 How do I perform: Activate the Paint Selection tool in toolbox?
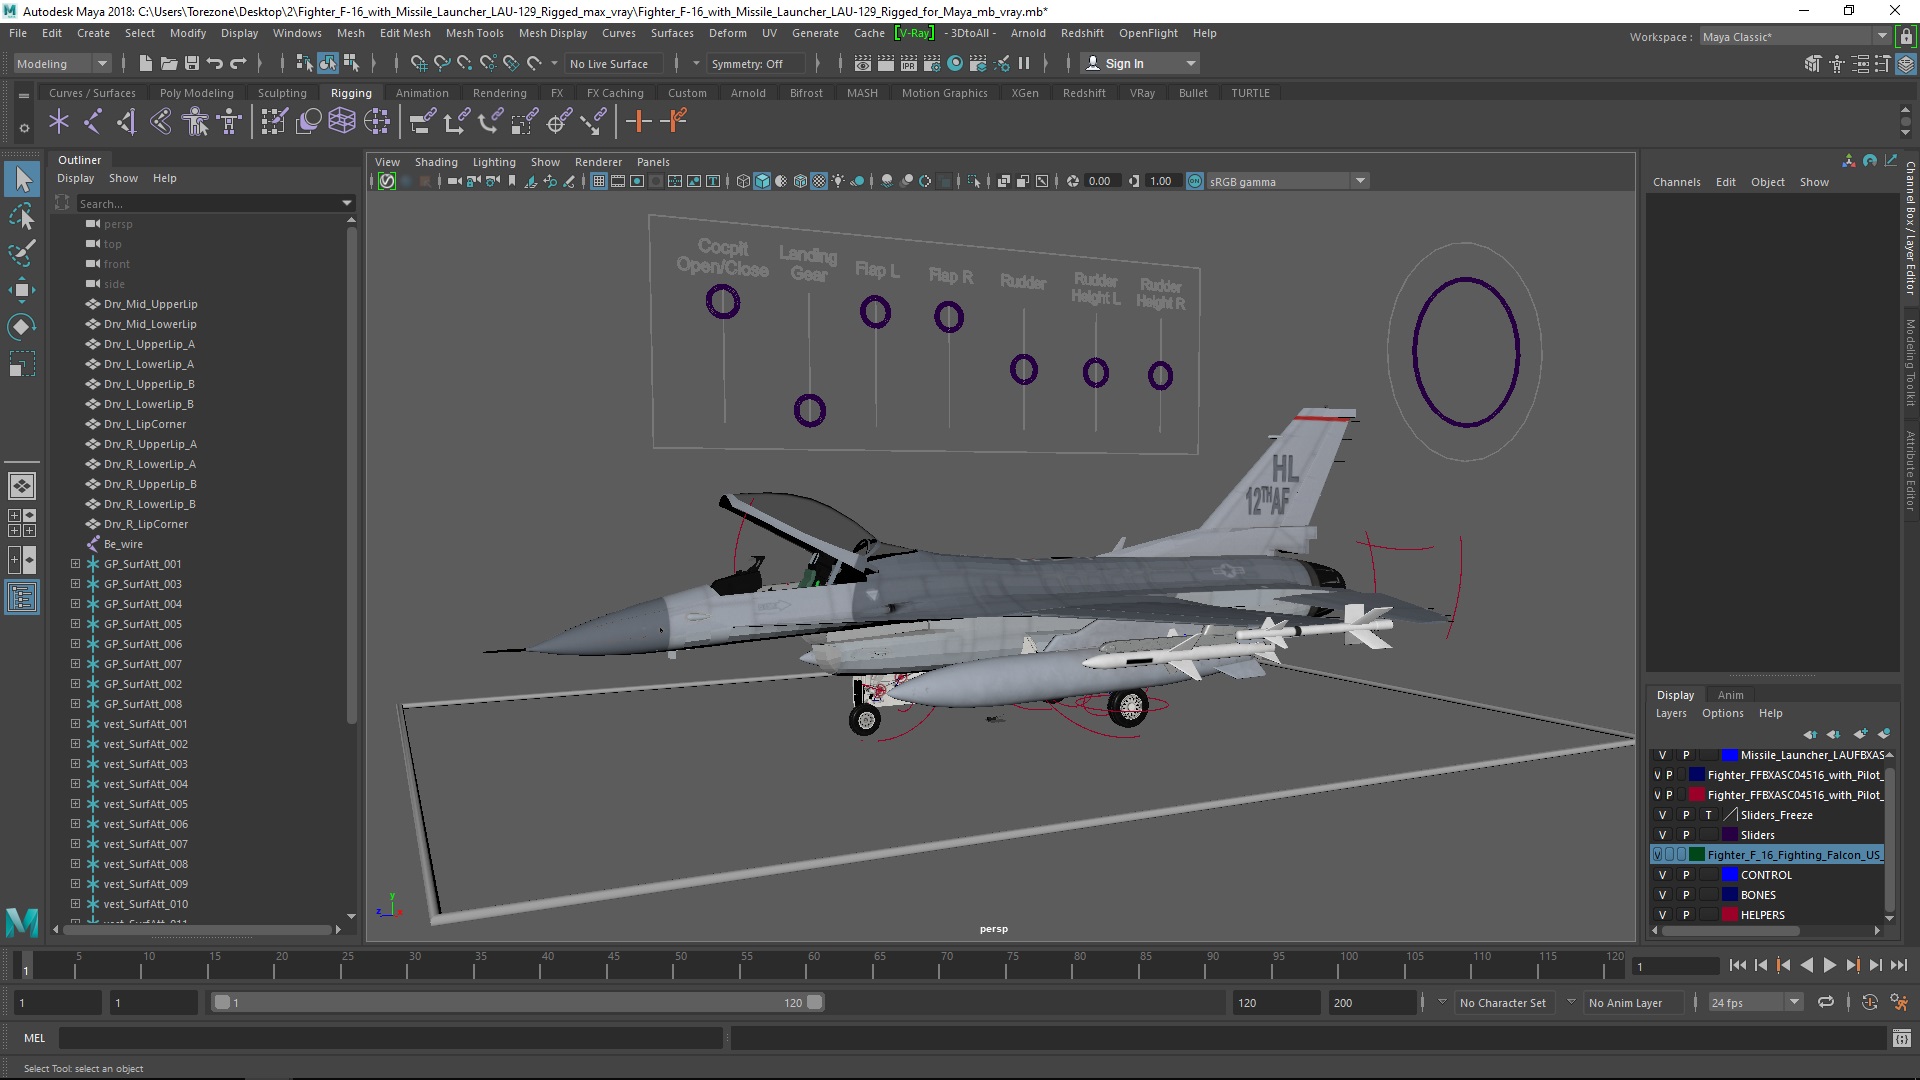point(22,252)
